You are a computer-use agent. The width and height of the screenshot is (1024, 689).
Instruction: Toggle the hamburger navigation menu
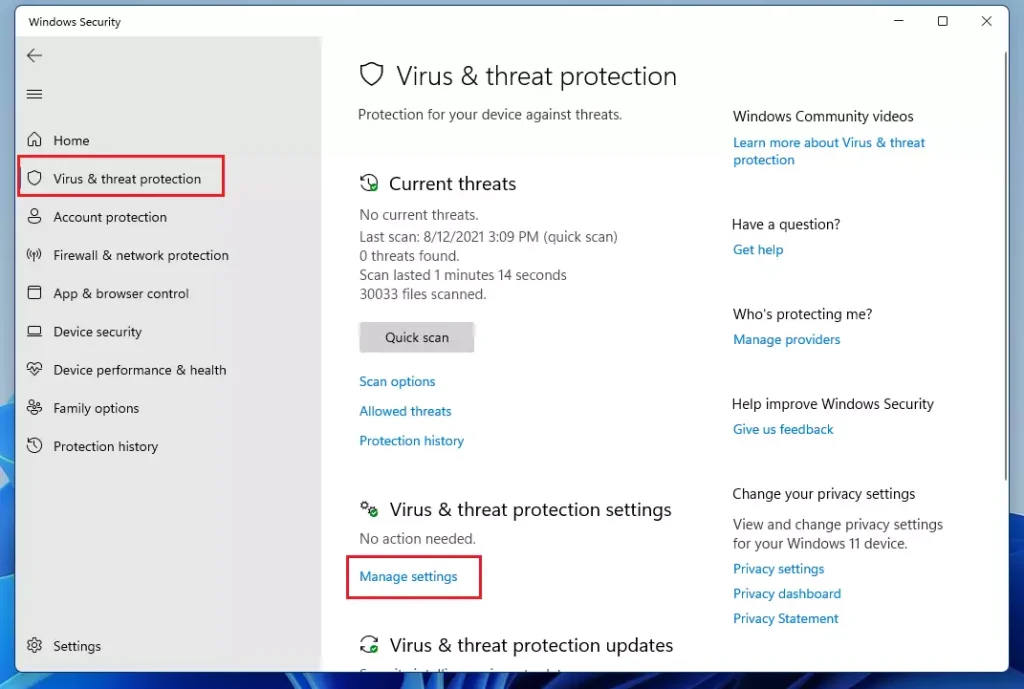35,94
